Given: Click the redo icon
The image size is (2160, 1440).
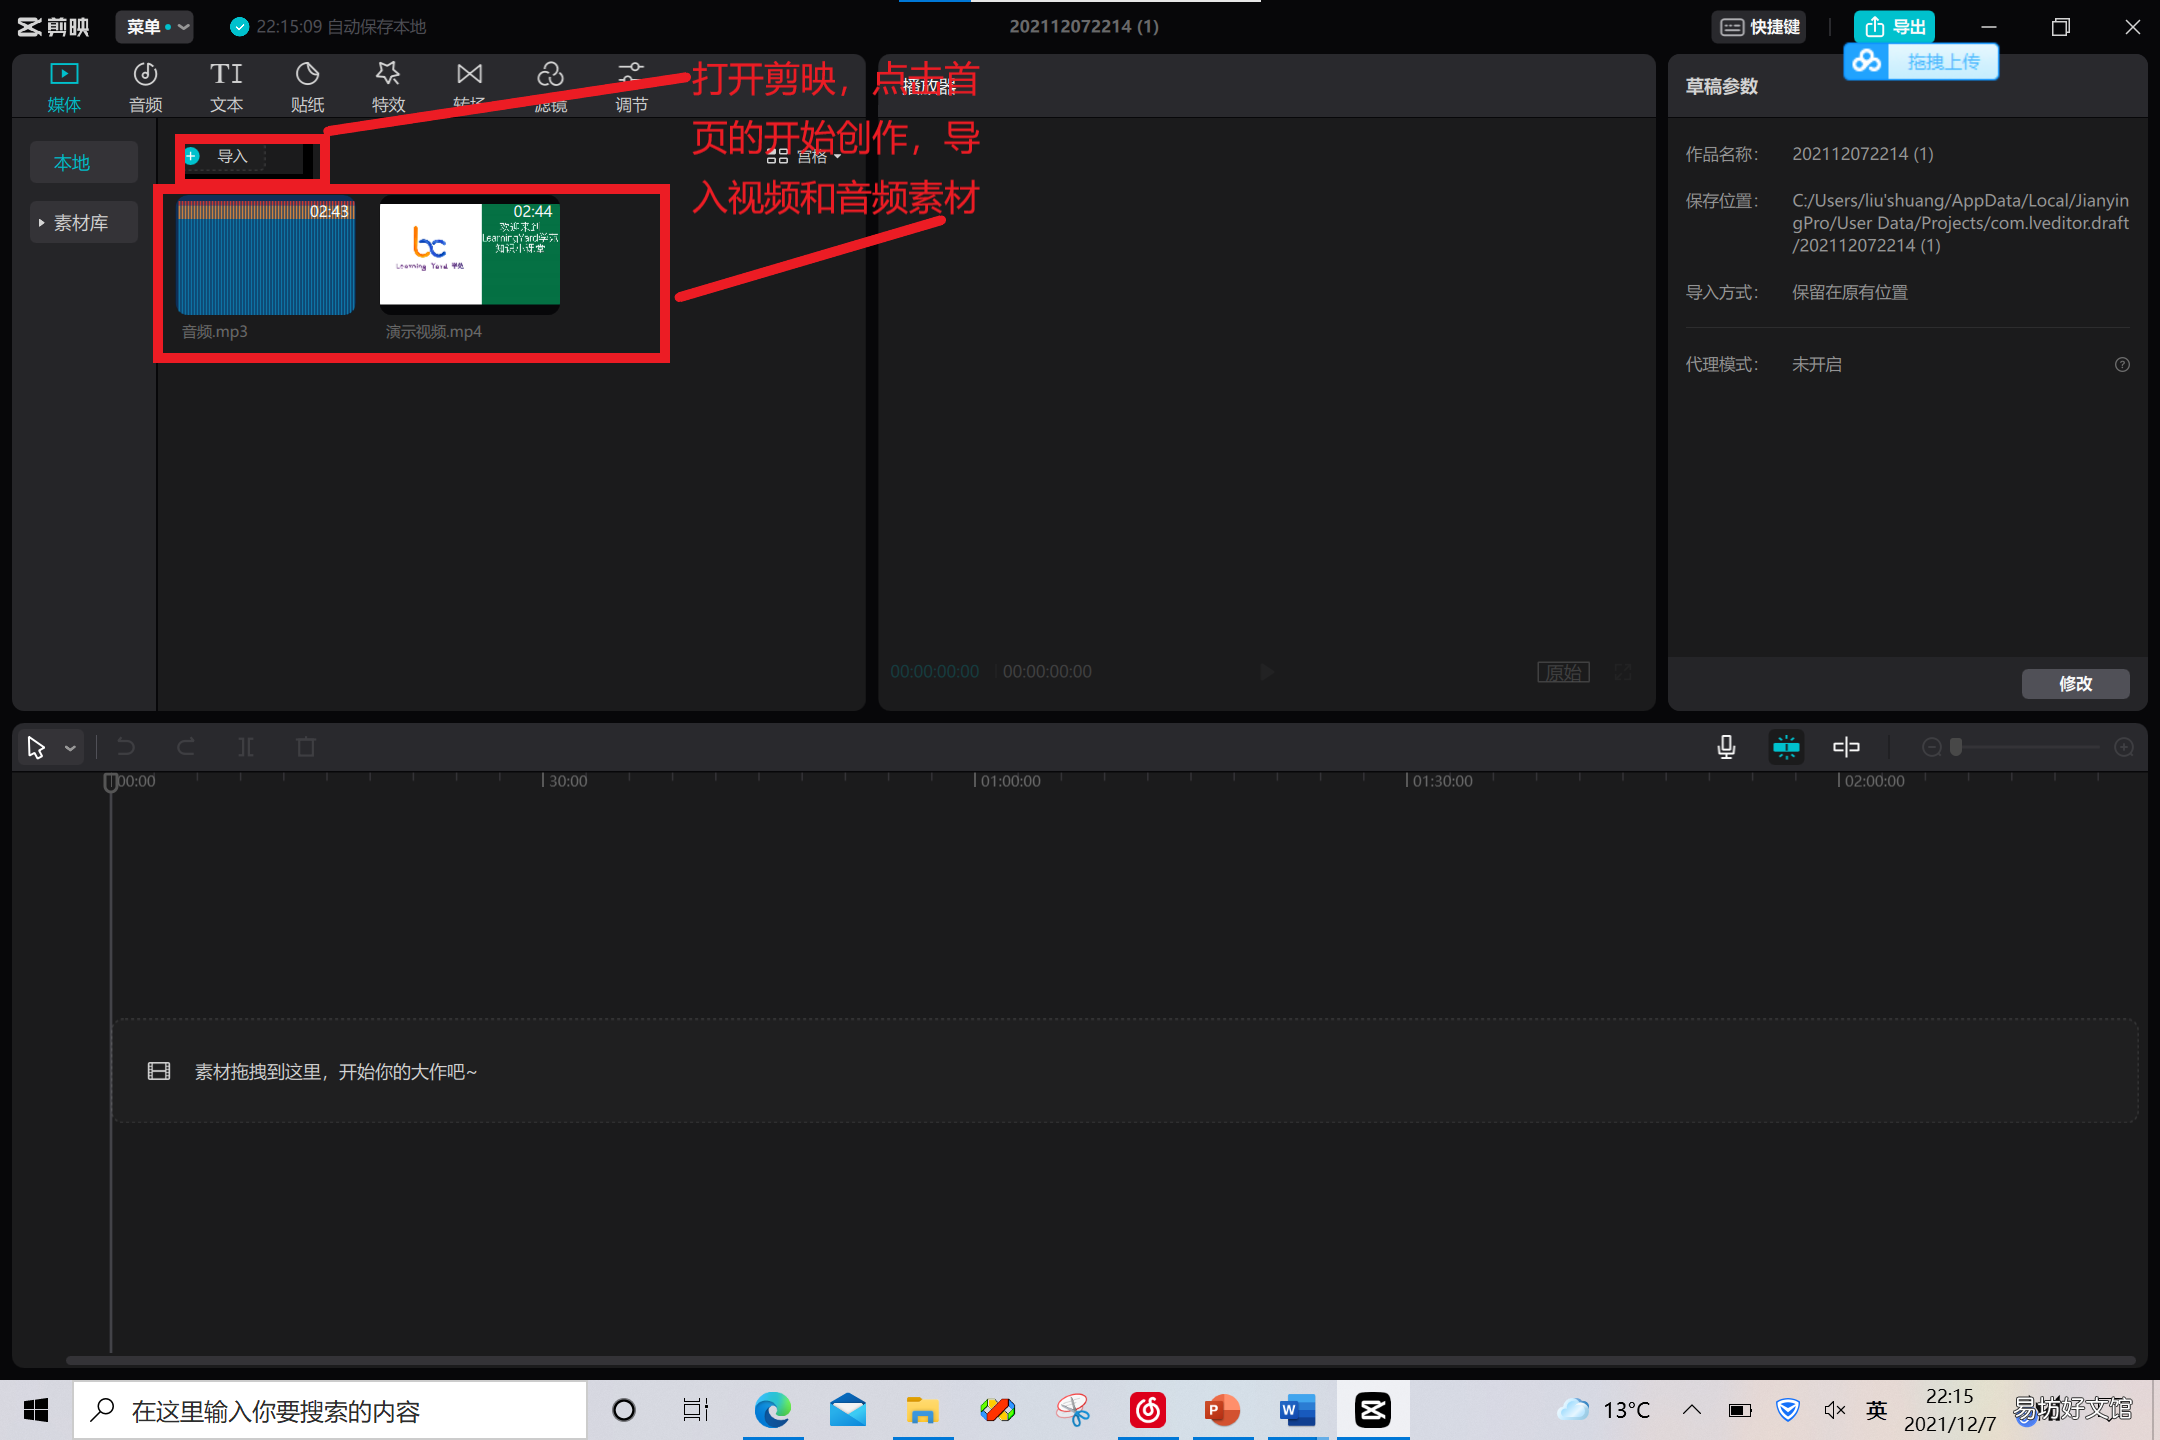Looking at the screenshot, I should pos(186,747).
